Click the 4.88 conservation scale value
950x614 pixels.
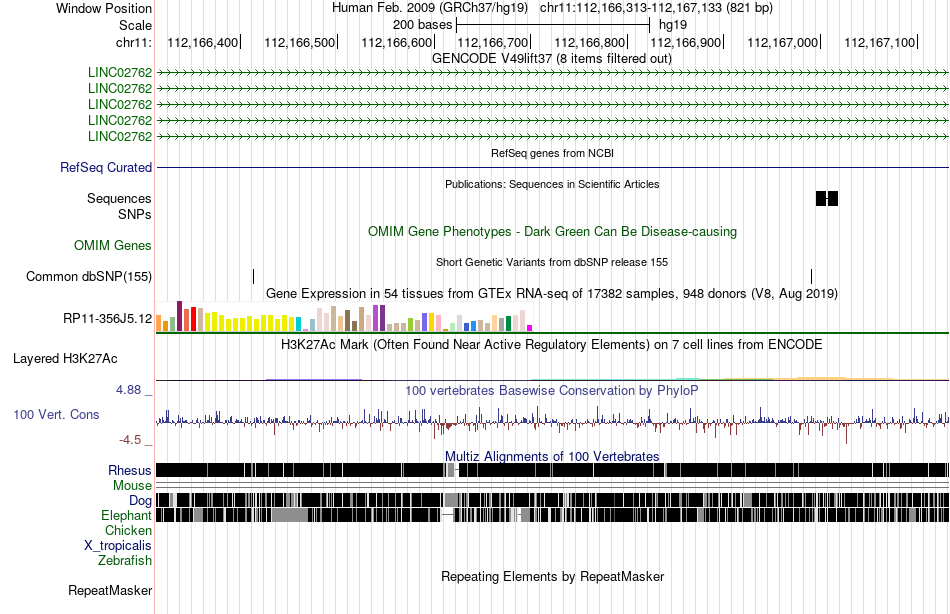coord(129,390)
